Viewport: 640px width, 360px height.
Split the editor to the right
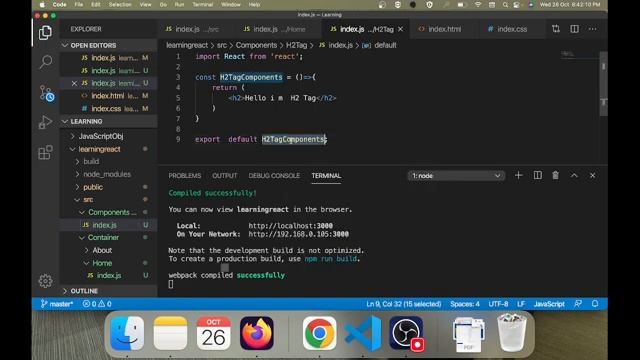click(574, 29)
